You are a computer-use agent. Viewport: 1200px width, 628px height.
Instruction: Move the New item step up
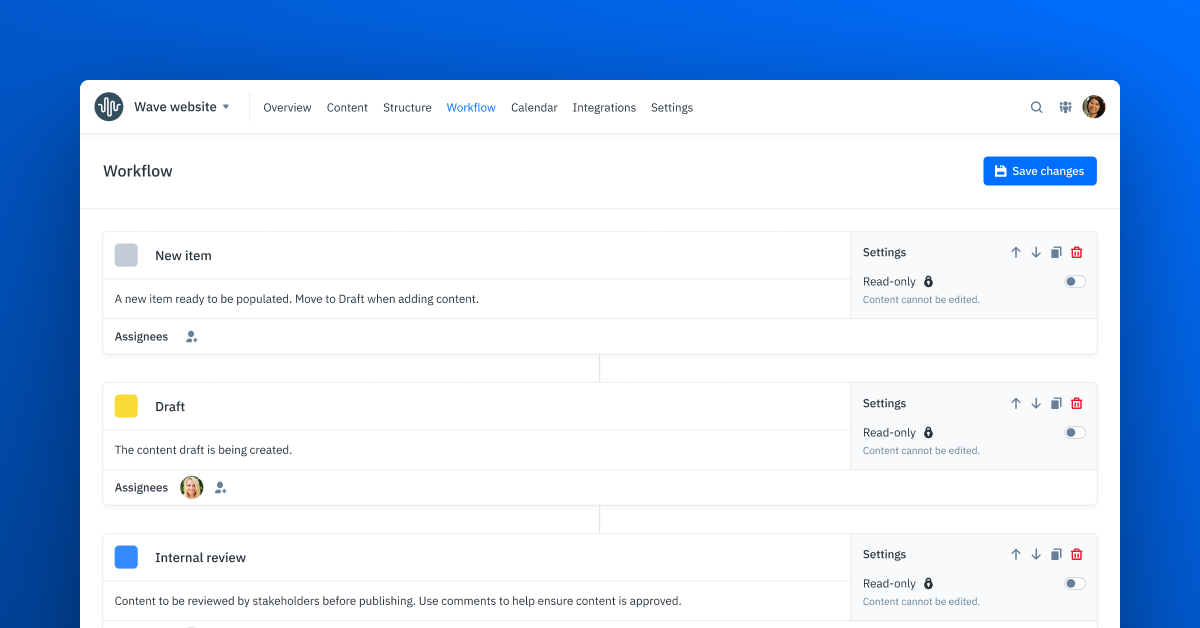(1016, 252)
